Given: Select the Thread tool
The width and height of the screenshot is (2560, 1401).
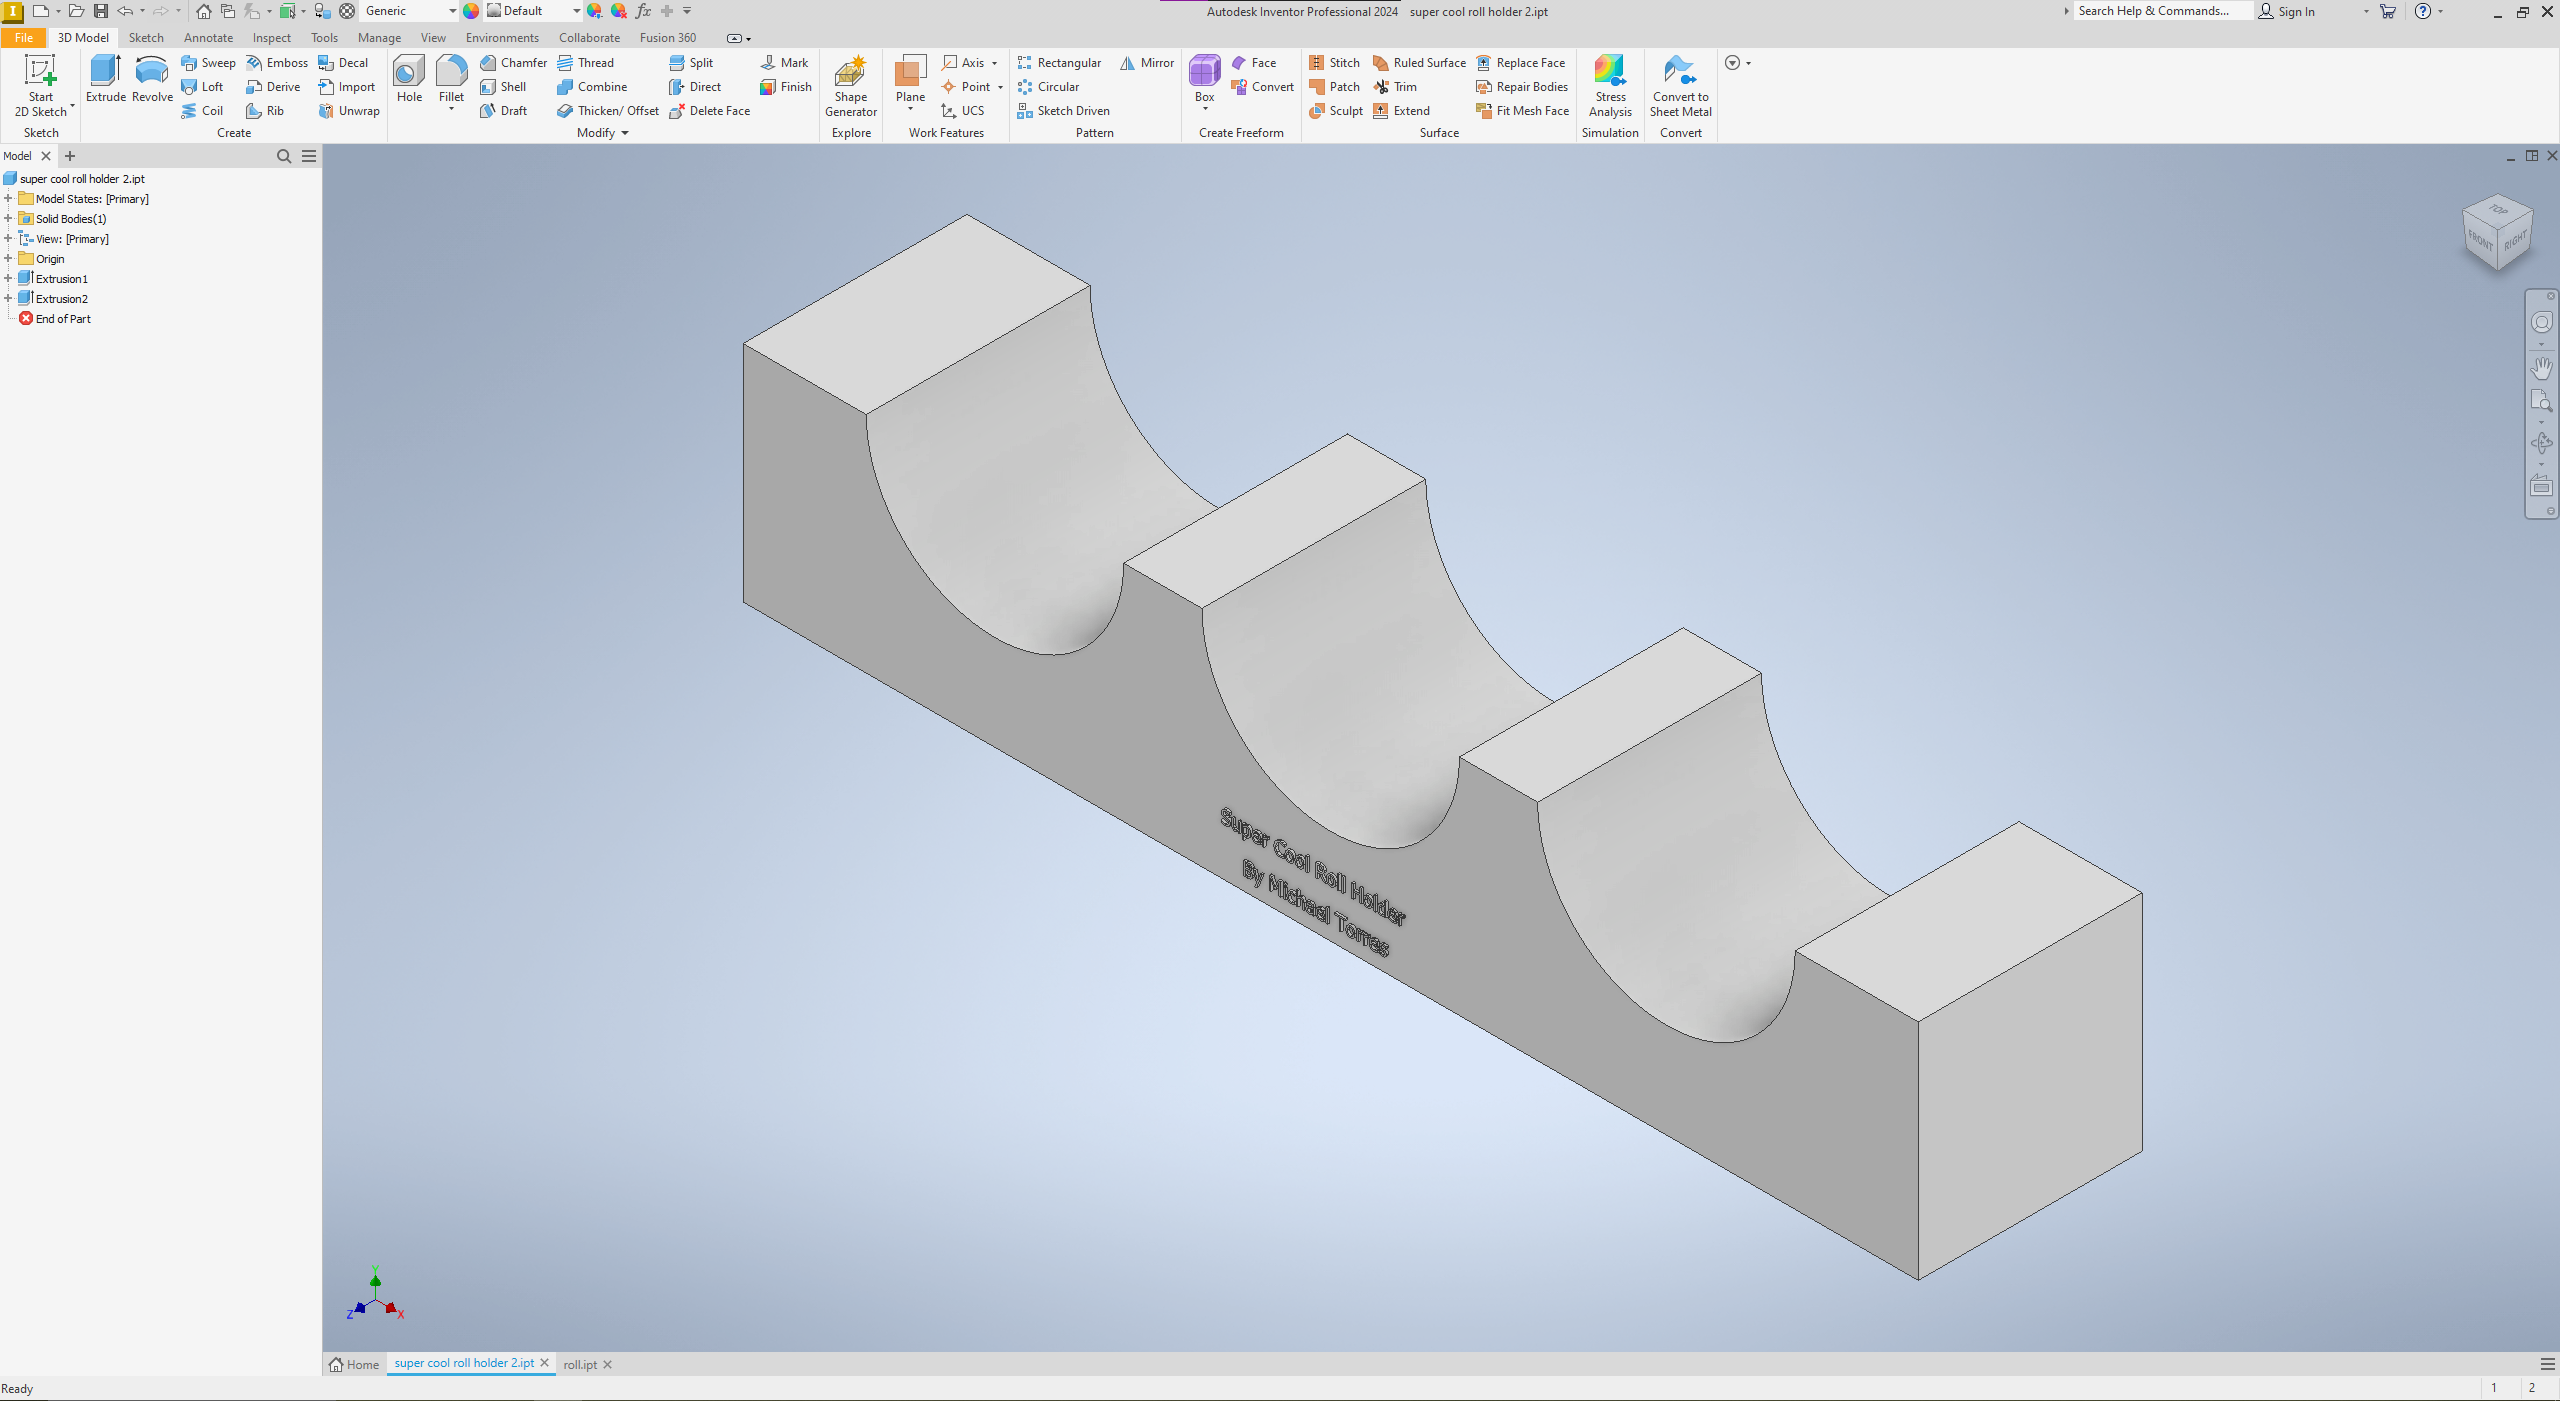Looking at the screenshot, I should point(586,62).
